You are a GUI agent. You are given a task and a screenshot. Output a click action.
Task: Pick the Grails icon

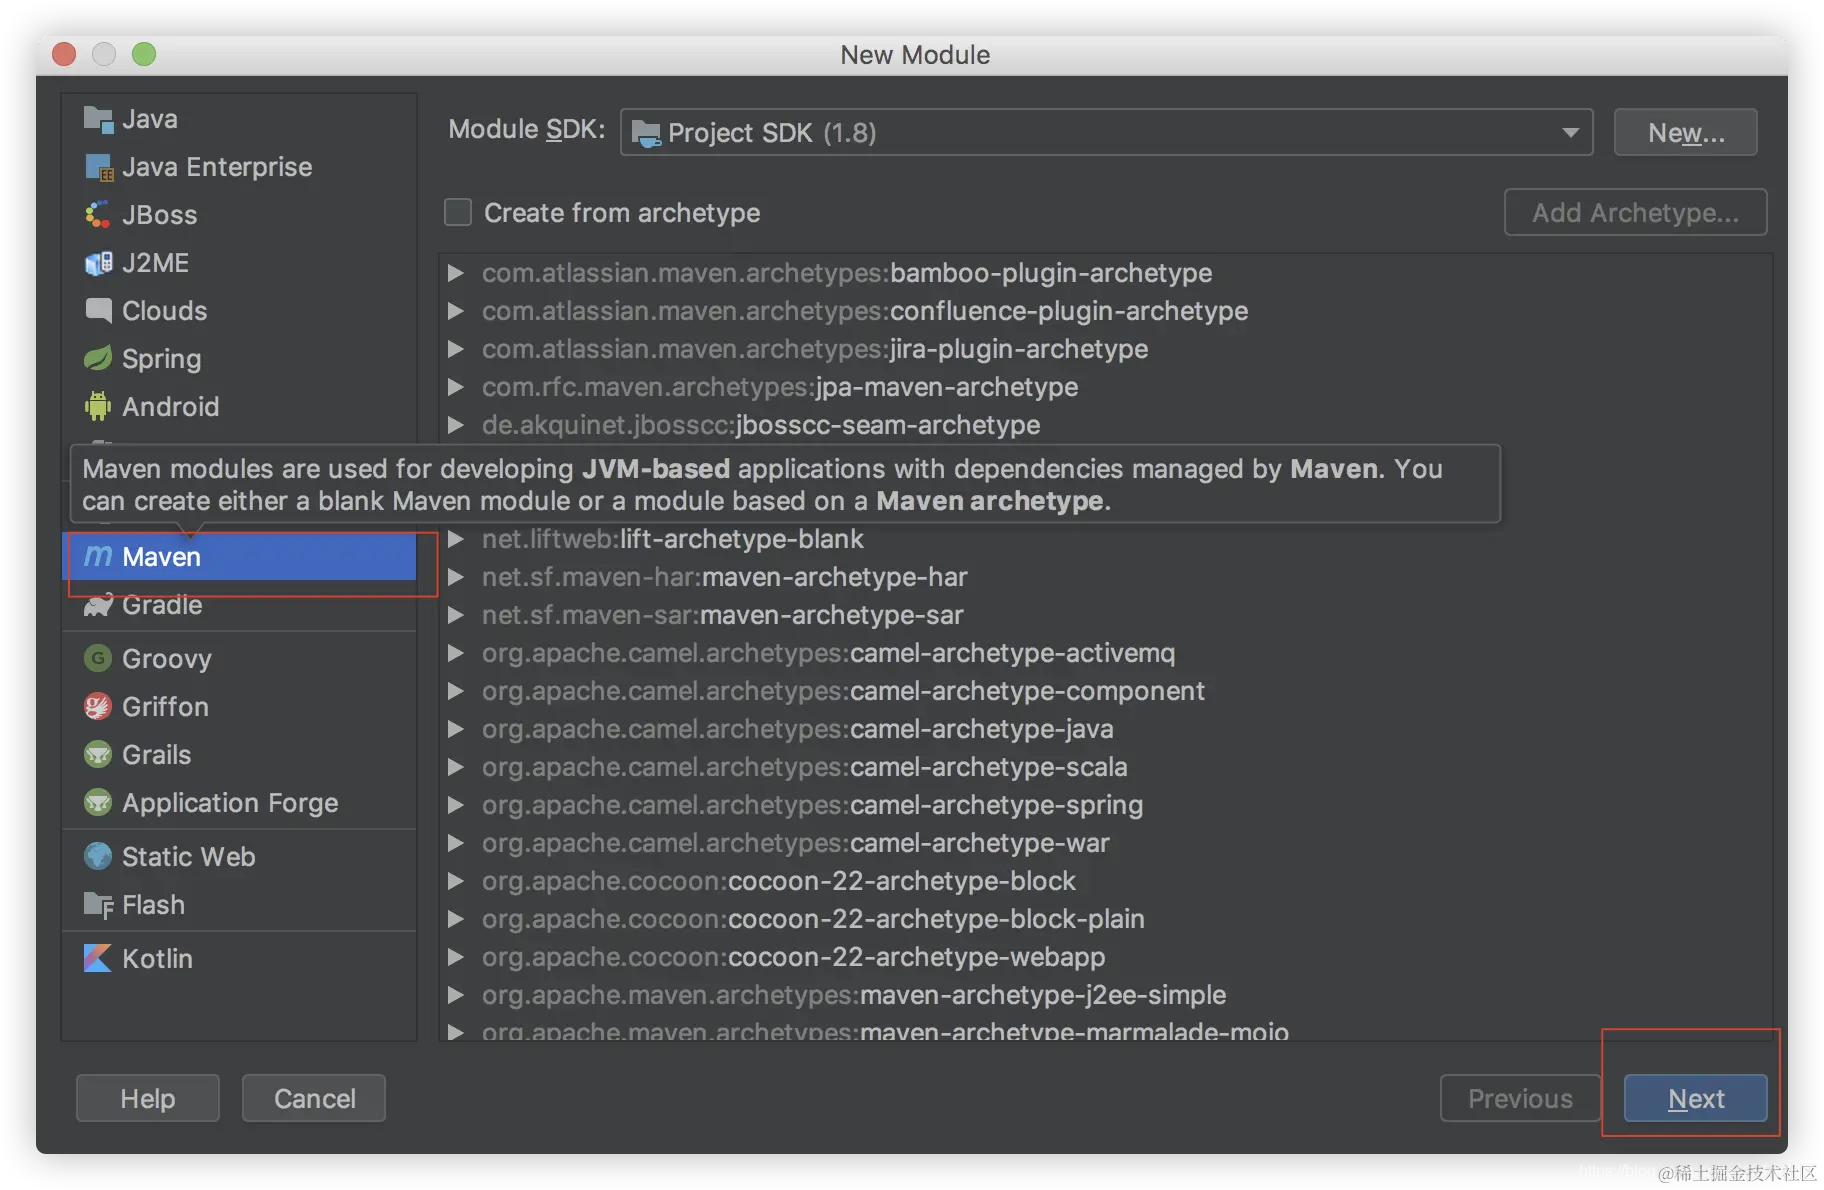(98, 754)
